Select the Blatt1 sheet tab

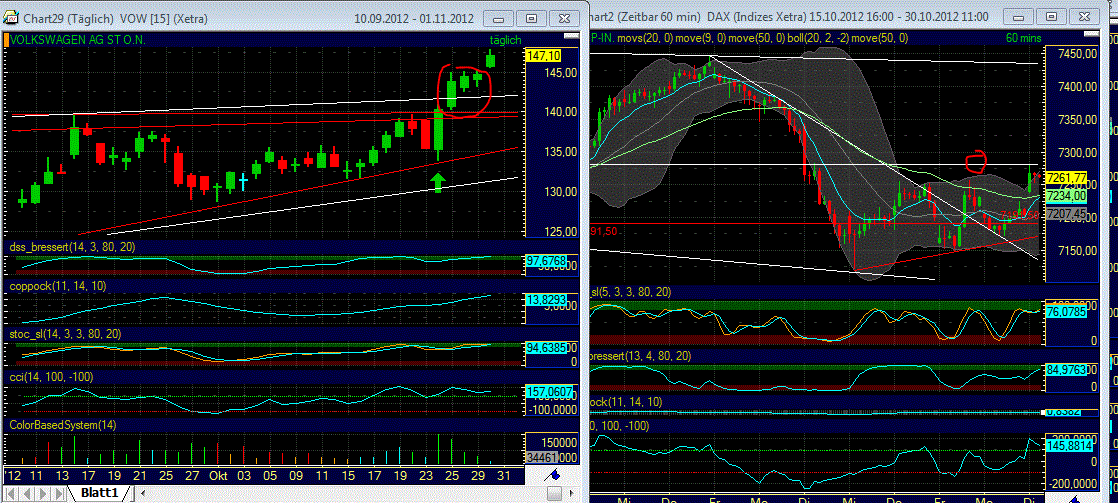tap(99, 493)
